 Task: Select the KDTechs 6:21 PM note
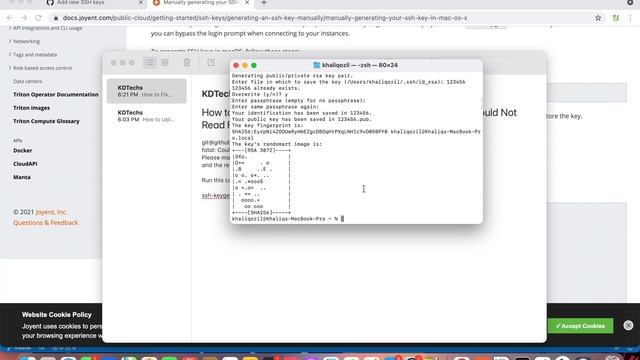click(147, 91)
